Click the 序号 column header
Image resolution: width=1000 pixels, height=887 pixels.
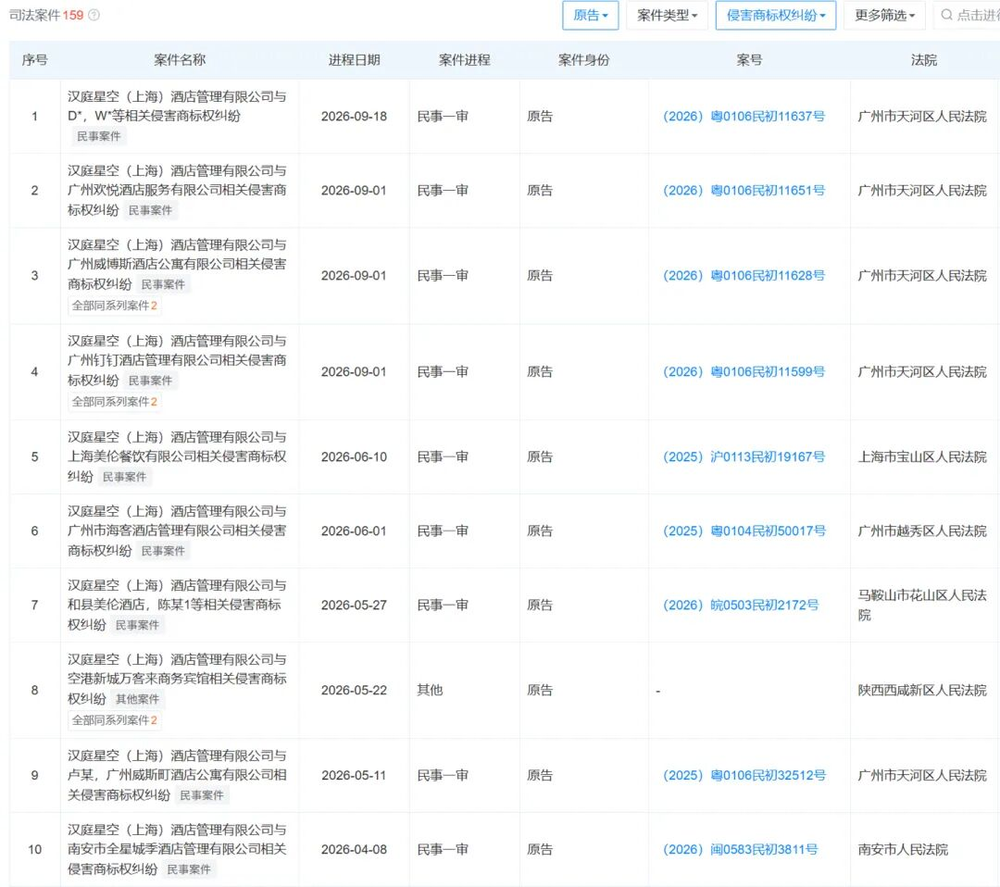point(34,60)
